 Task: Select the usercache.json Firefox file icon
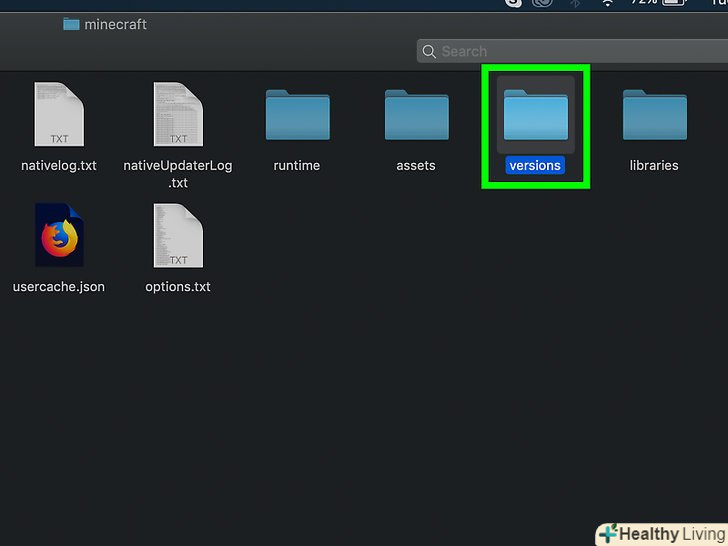pyautogui.click(x=59, y=235)
